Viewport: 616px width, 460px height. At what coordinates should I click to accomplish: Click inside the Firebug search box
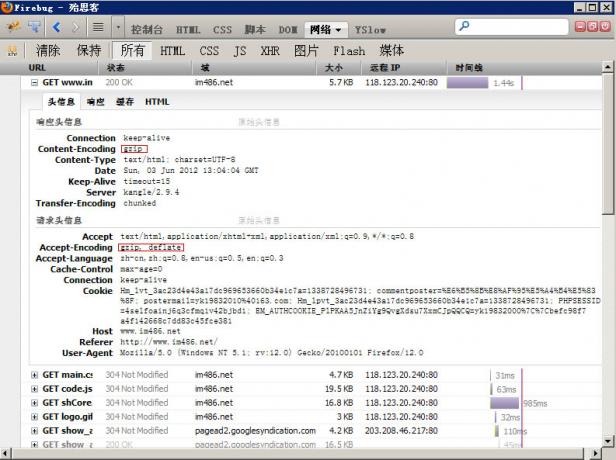[x=512, y=26]
